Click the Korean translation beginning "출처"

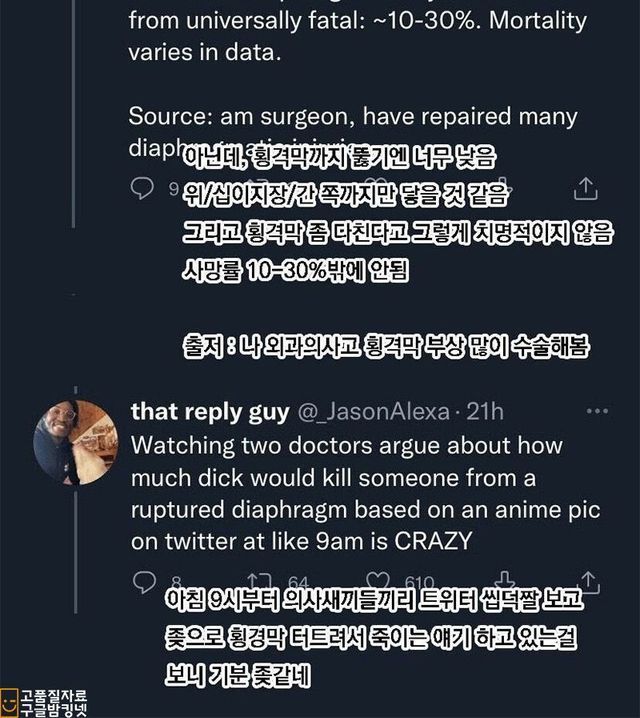tap(386, 346)
